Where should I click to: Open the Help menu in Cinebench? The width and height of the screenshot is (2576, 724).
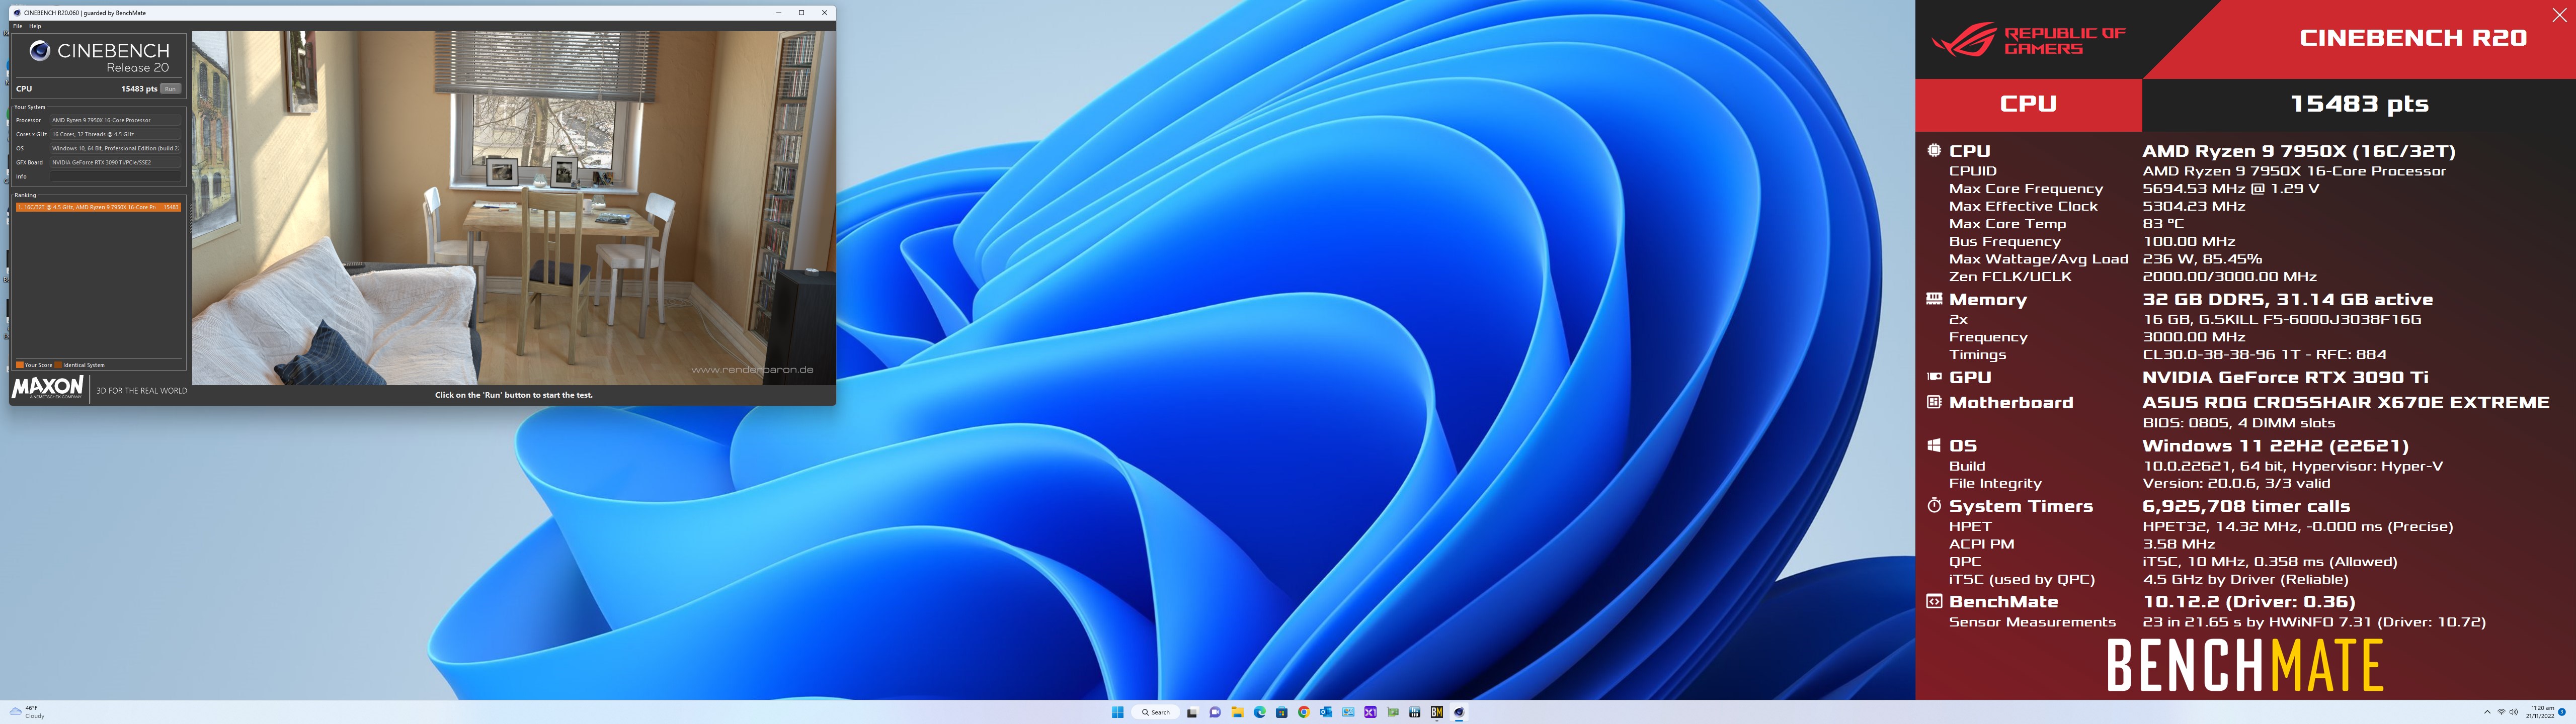tap(35, 26)
